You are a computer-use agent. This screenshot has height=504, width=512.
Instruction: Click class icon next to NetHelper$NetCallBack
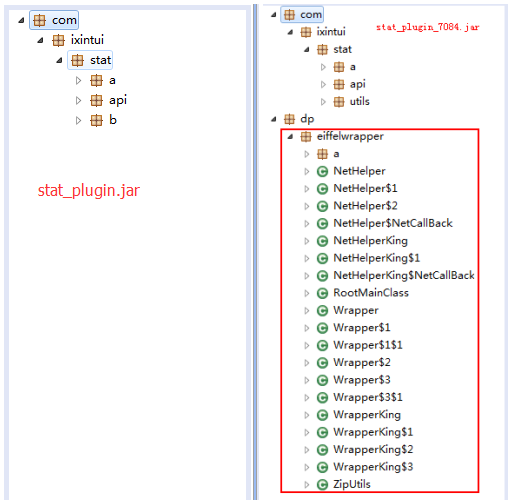[322, 223]
